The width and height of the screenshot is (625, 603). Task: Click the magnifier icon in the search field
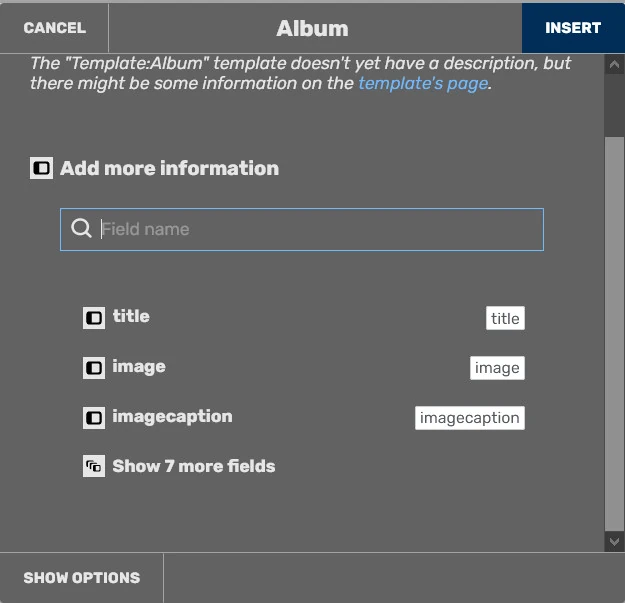click(x=82, y=229)
